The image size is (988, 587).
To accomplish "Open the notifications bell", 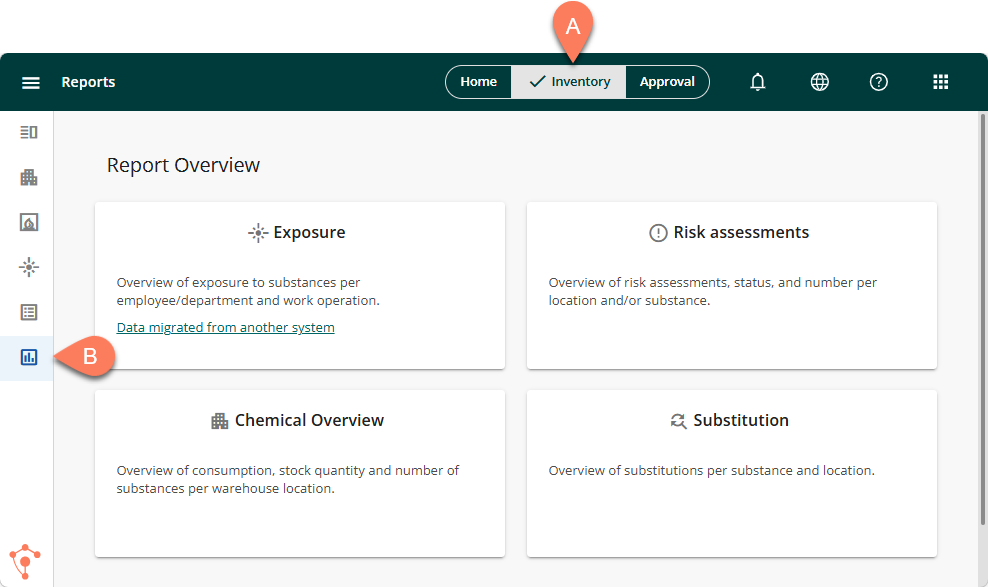I will pyautogui.click(x=758, y=82).
